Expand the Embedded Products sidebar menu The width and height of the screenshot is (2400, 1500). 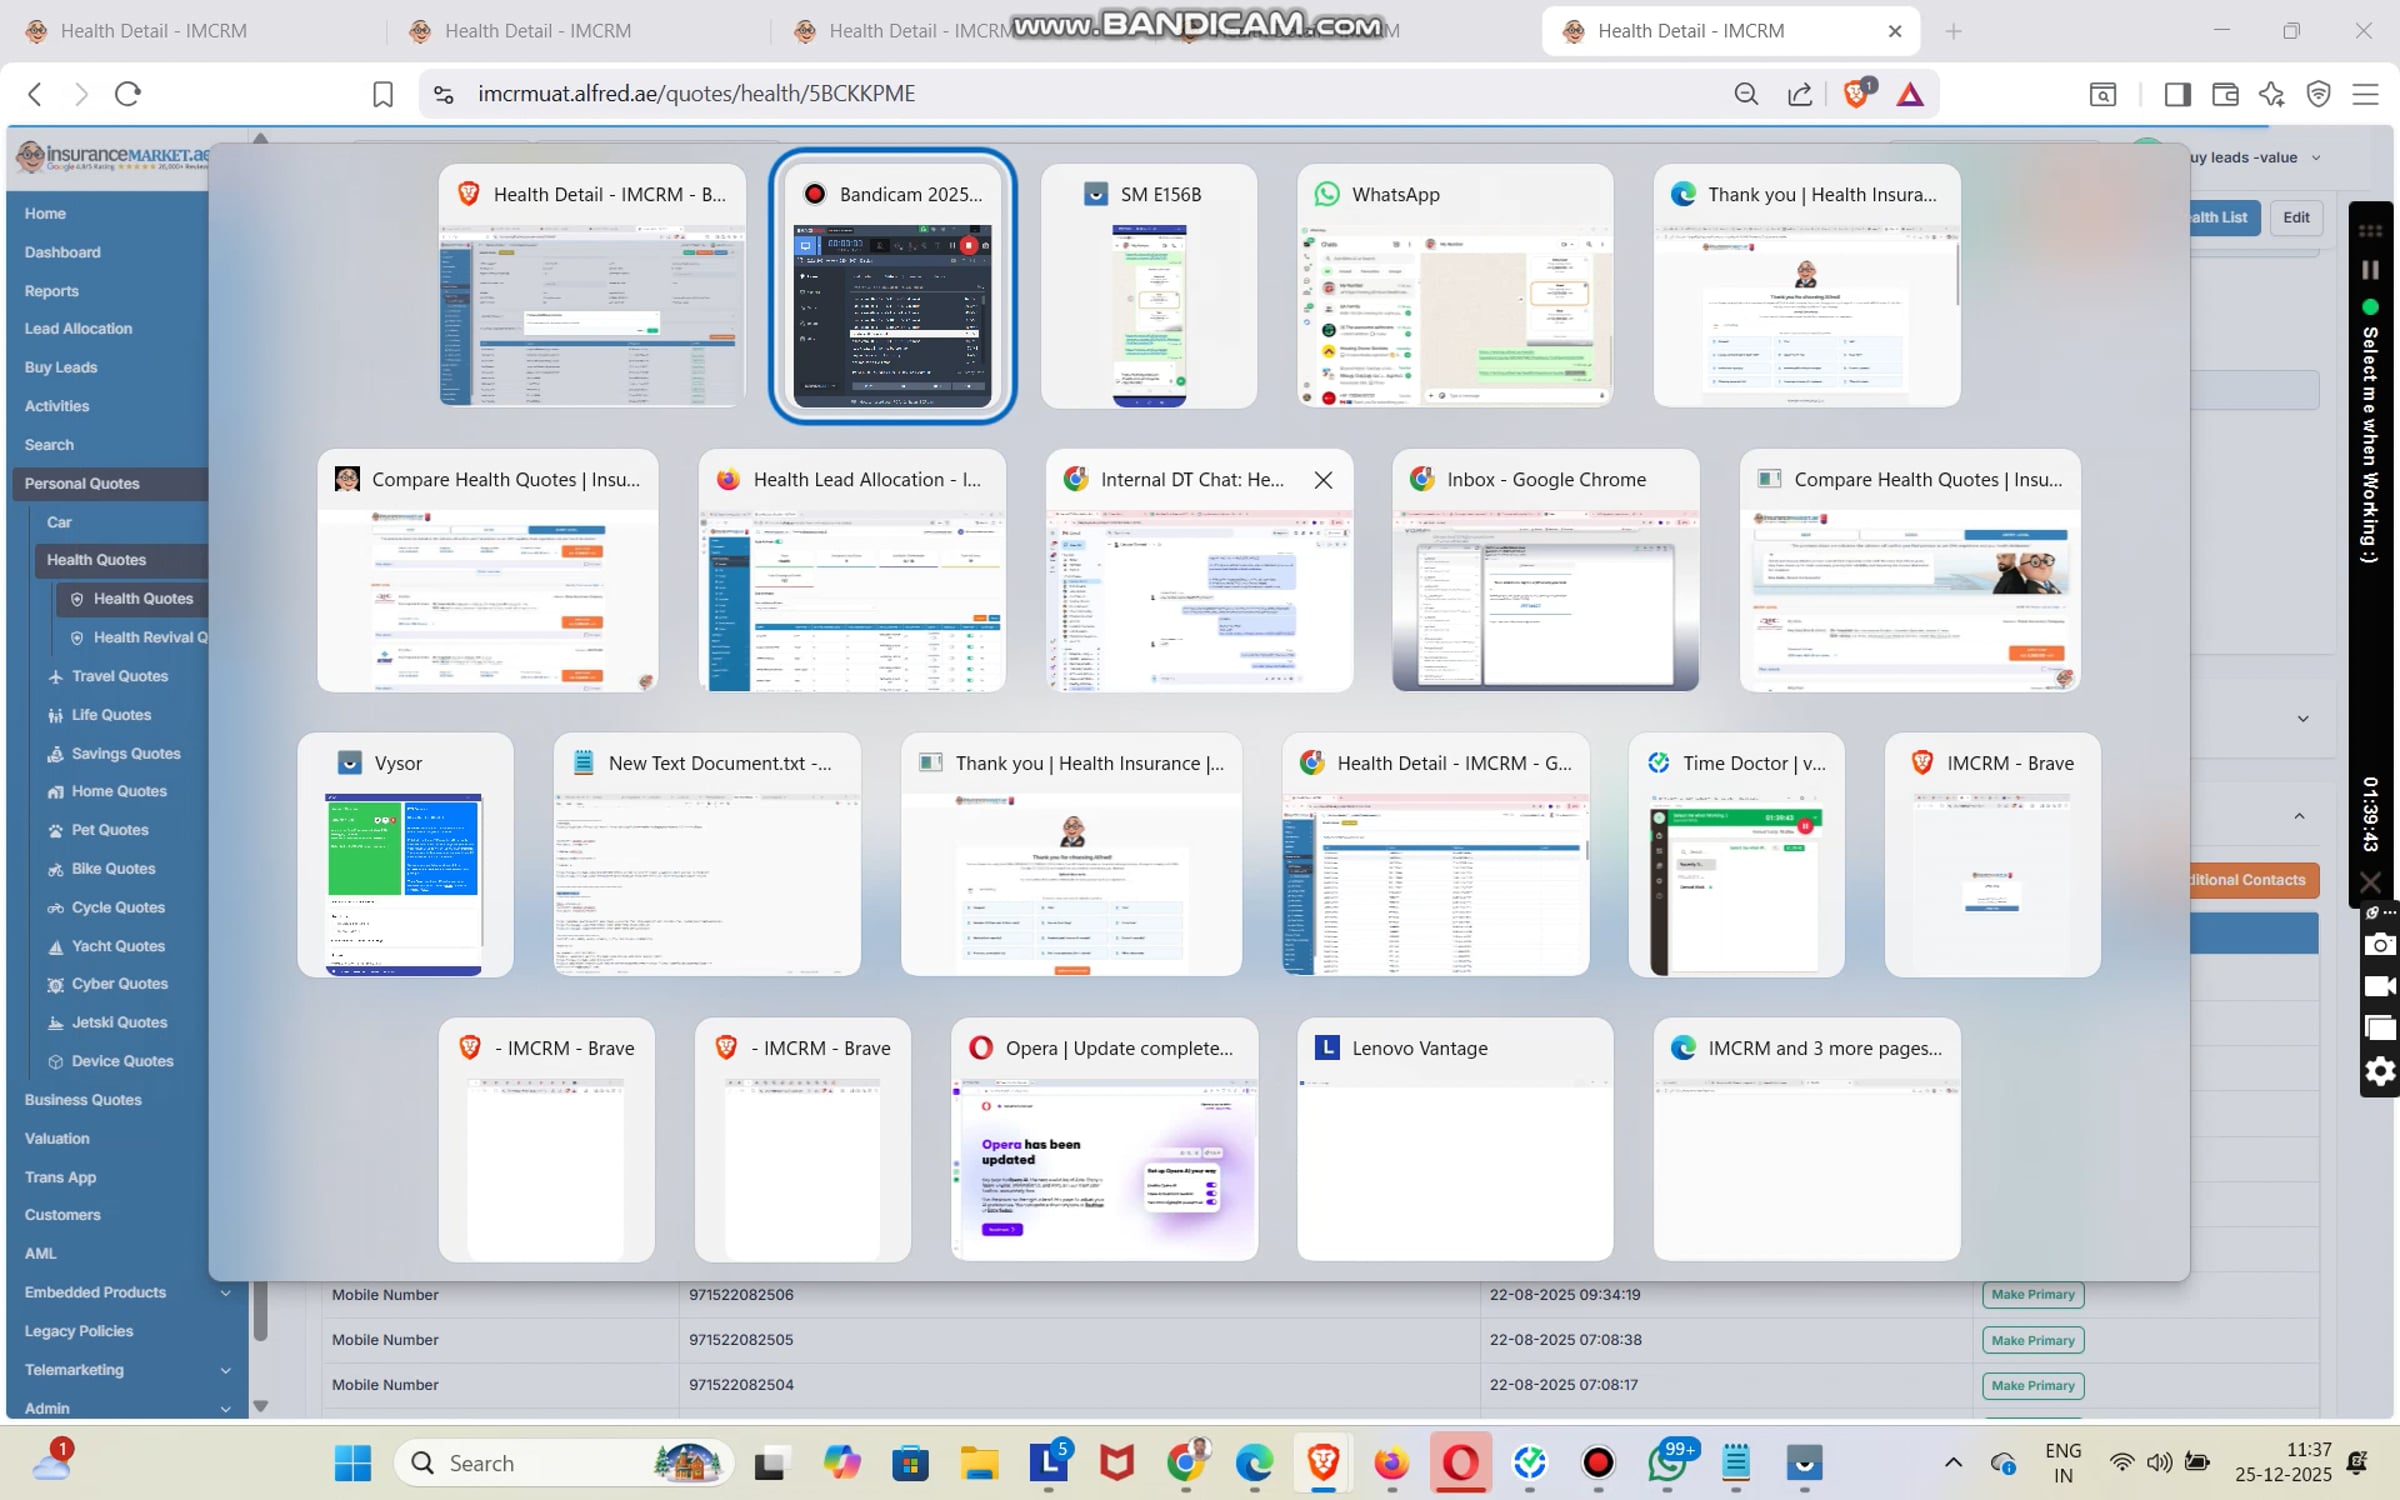tap(128, 1292)
